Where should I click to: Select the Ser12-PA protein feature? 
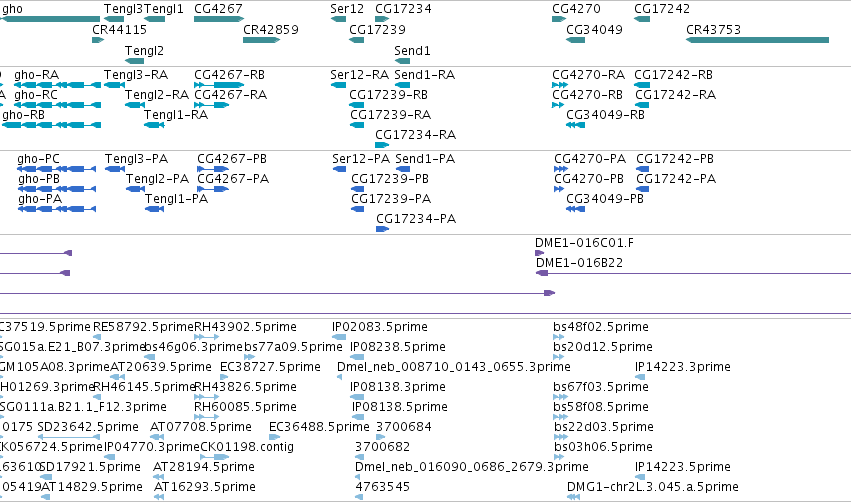339,169
